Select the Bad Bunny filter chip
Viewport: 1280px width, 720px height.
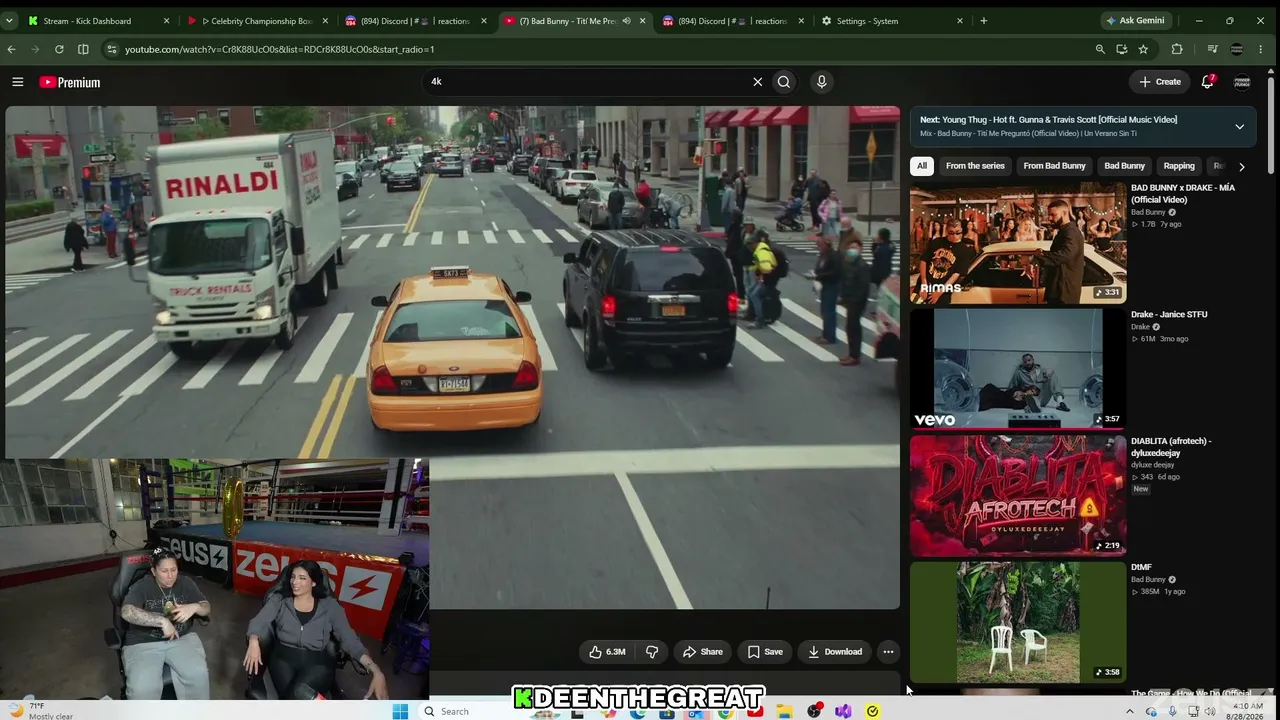(1124, 166)
